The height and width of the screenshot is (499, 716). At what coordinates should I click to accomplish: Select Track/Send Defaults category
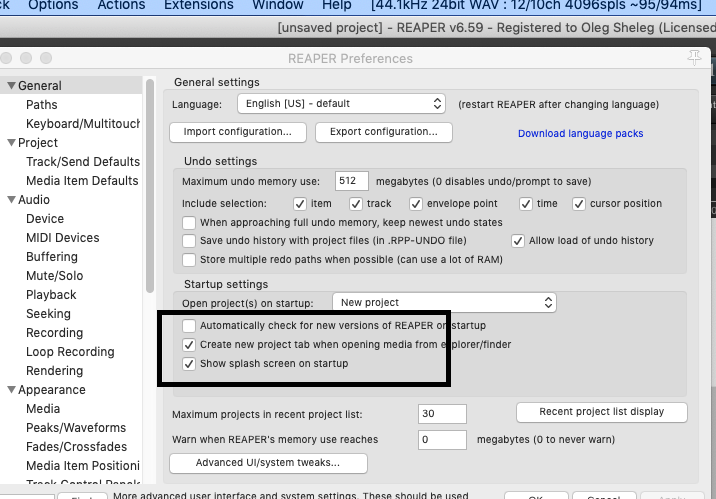(x=83, y=162)
